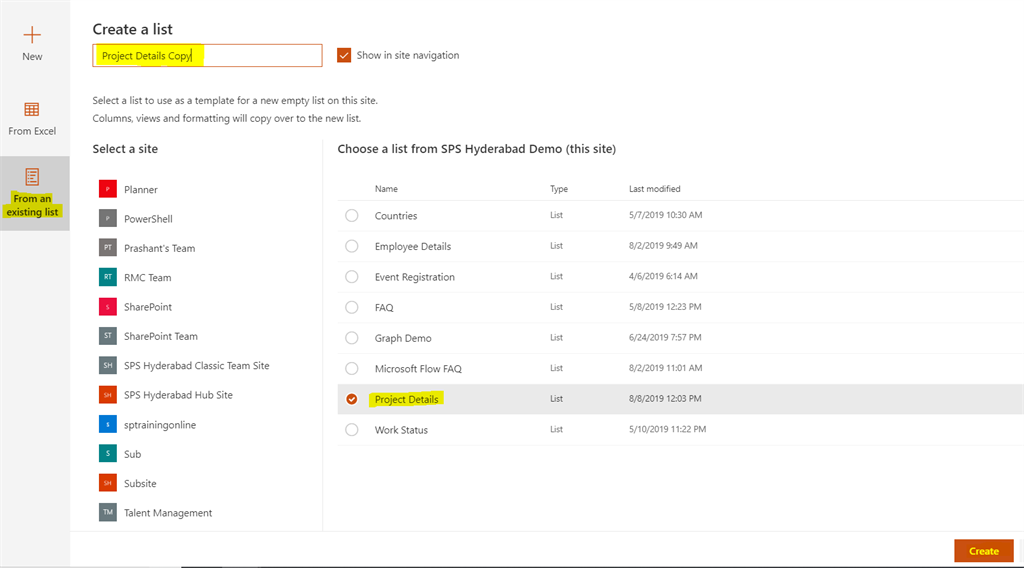Image resolution: width=1024 pixels, height=568 pixels.
Task: Select the Work Status radio button
Action: click(352, 430)
